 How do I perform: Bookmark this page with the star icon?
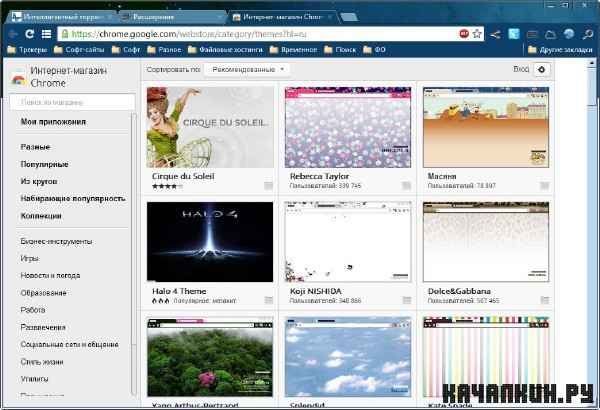point(477,34)
